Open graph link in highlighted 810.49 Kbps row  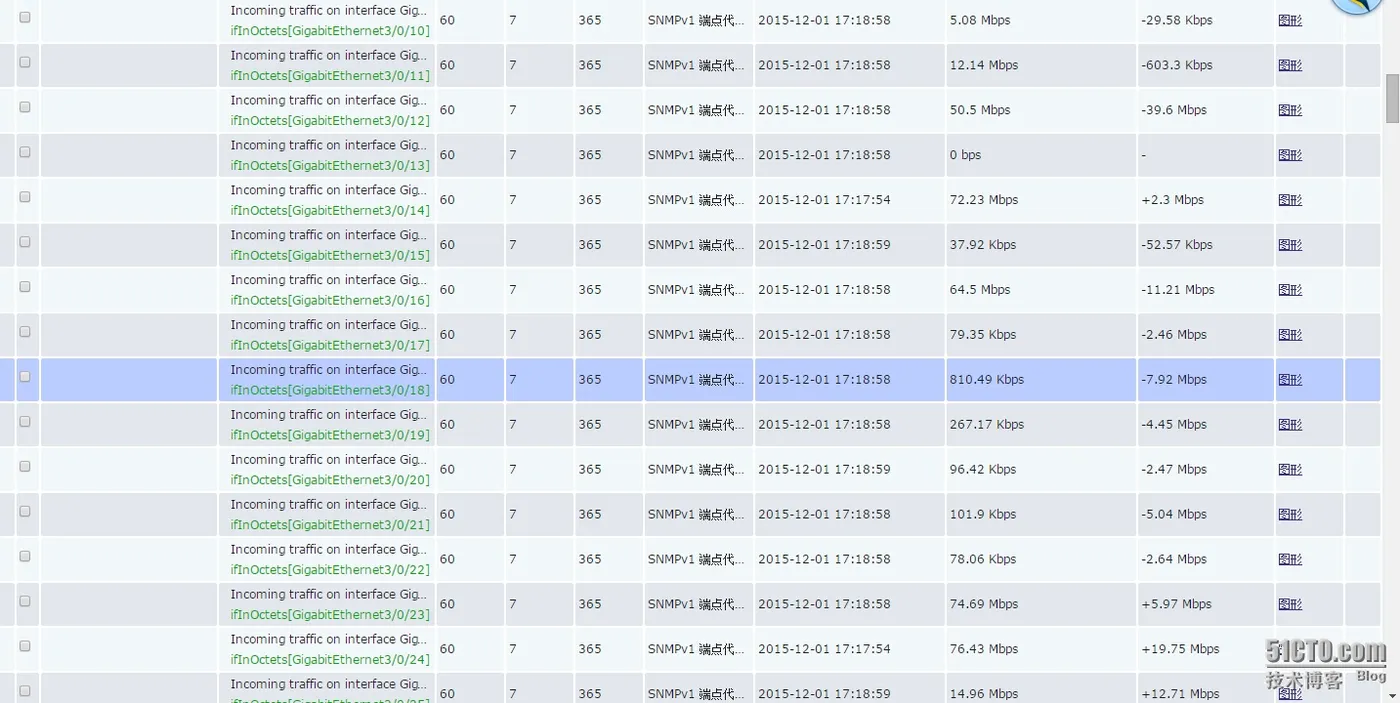[1290, 380]
